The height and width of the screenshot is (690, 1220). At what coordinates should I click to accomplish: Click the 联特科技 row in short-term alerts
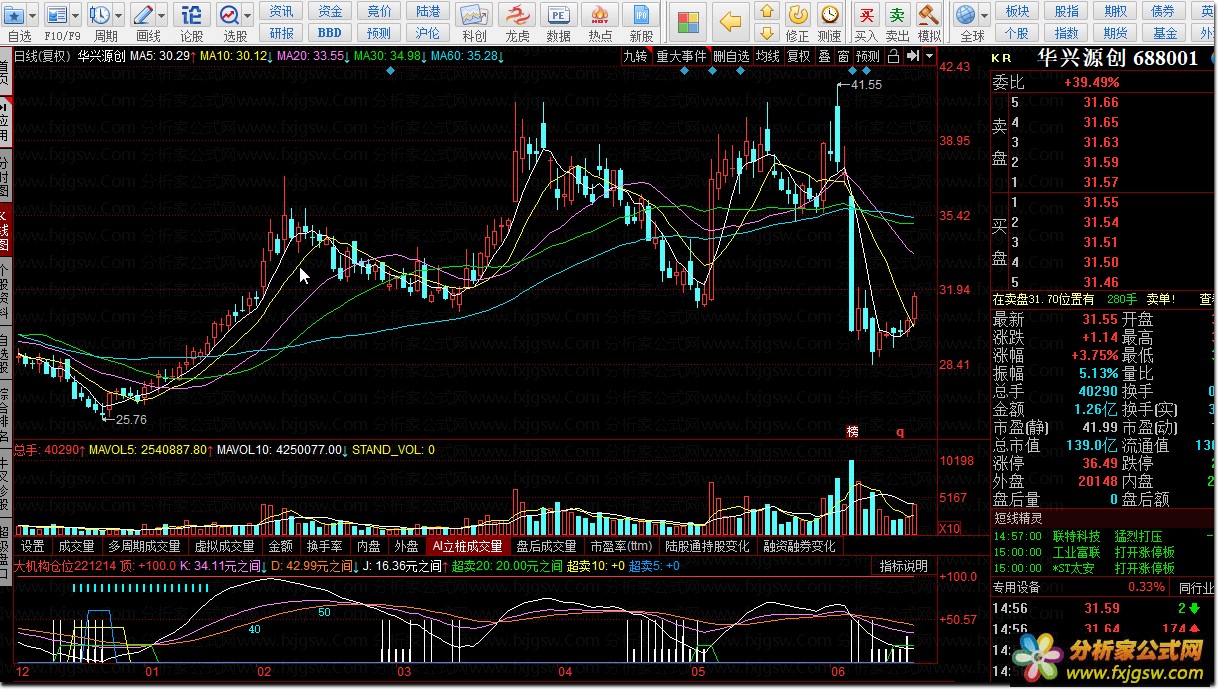[1101, 536]
